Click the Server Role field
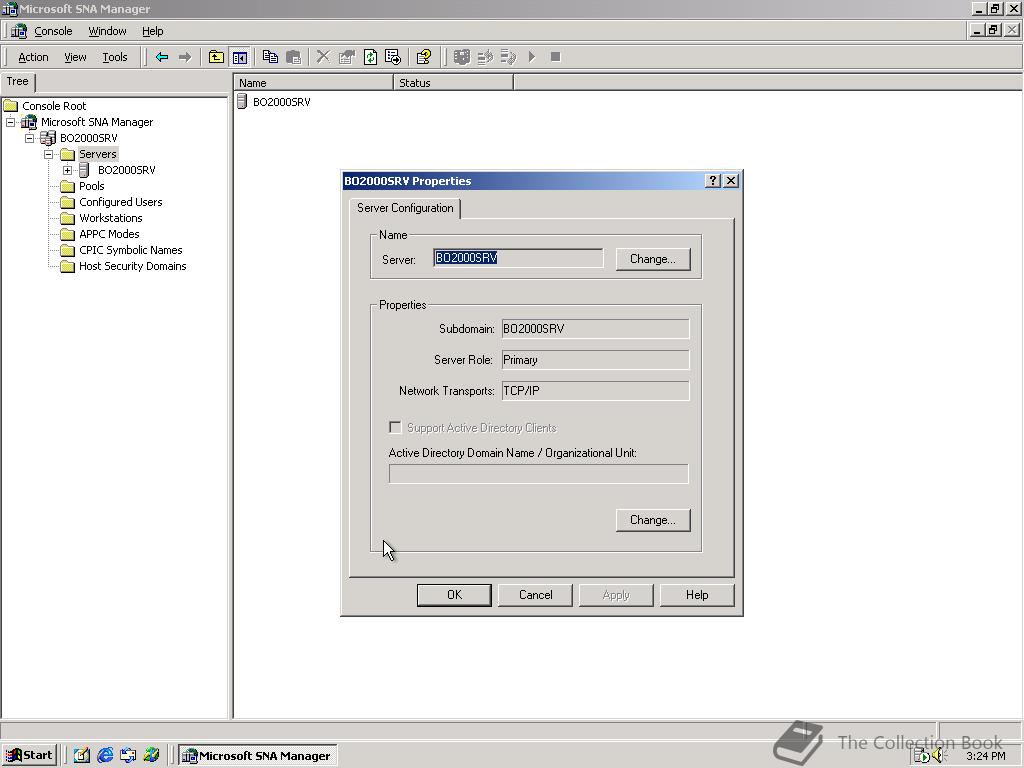 (x=595, y=360)
